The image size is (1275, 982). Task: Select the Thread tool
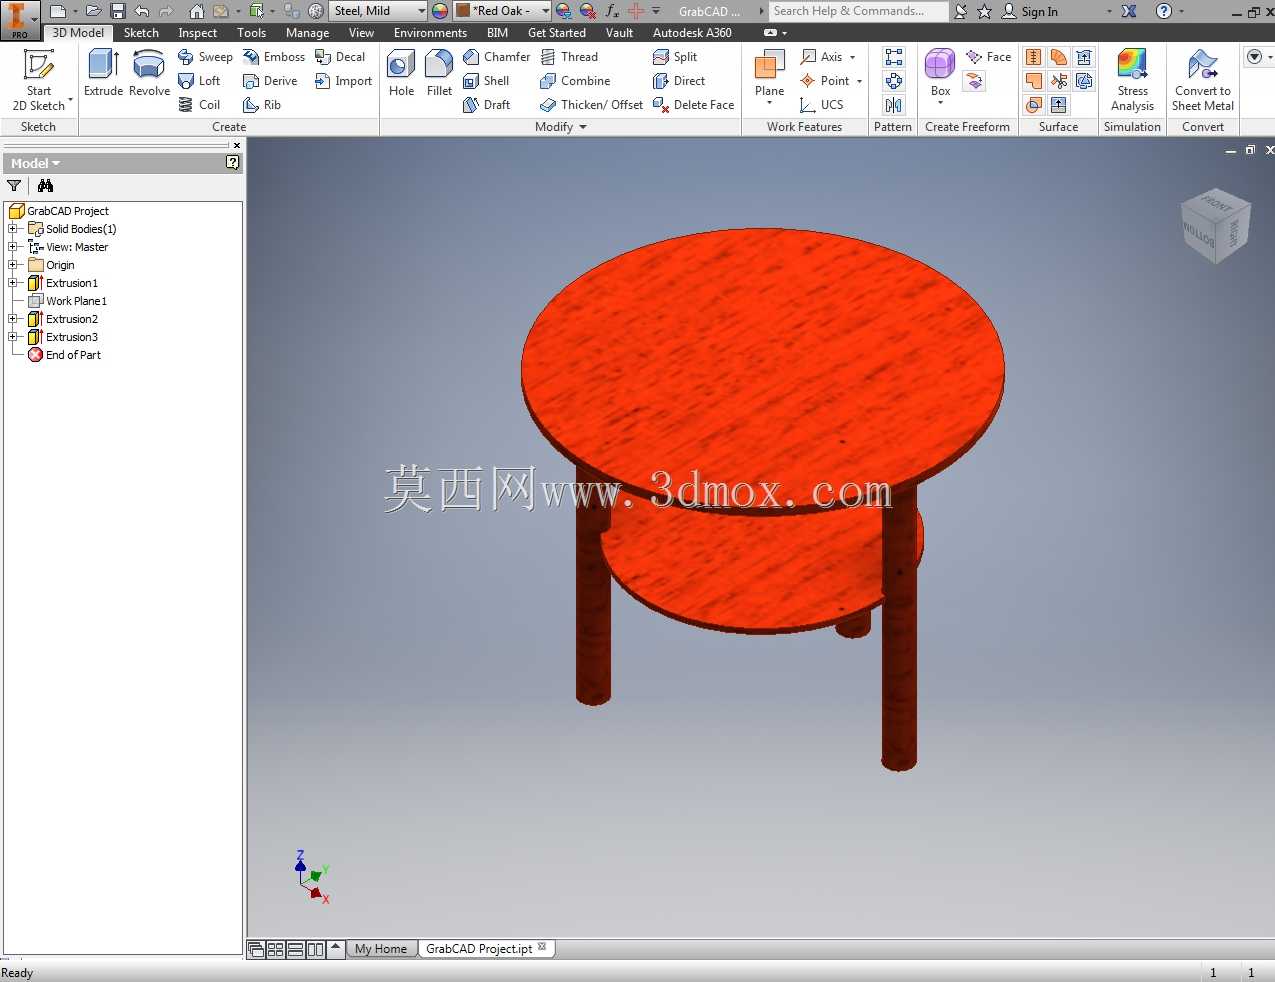pyautogui.click(x=569, y=57)
